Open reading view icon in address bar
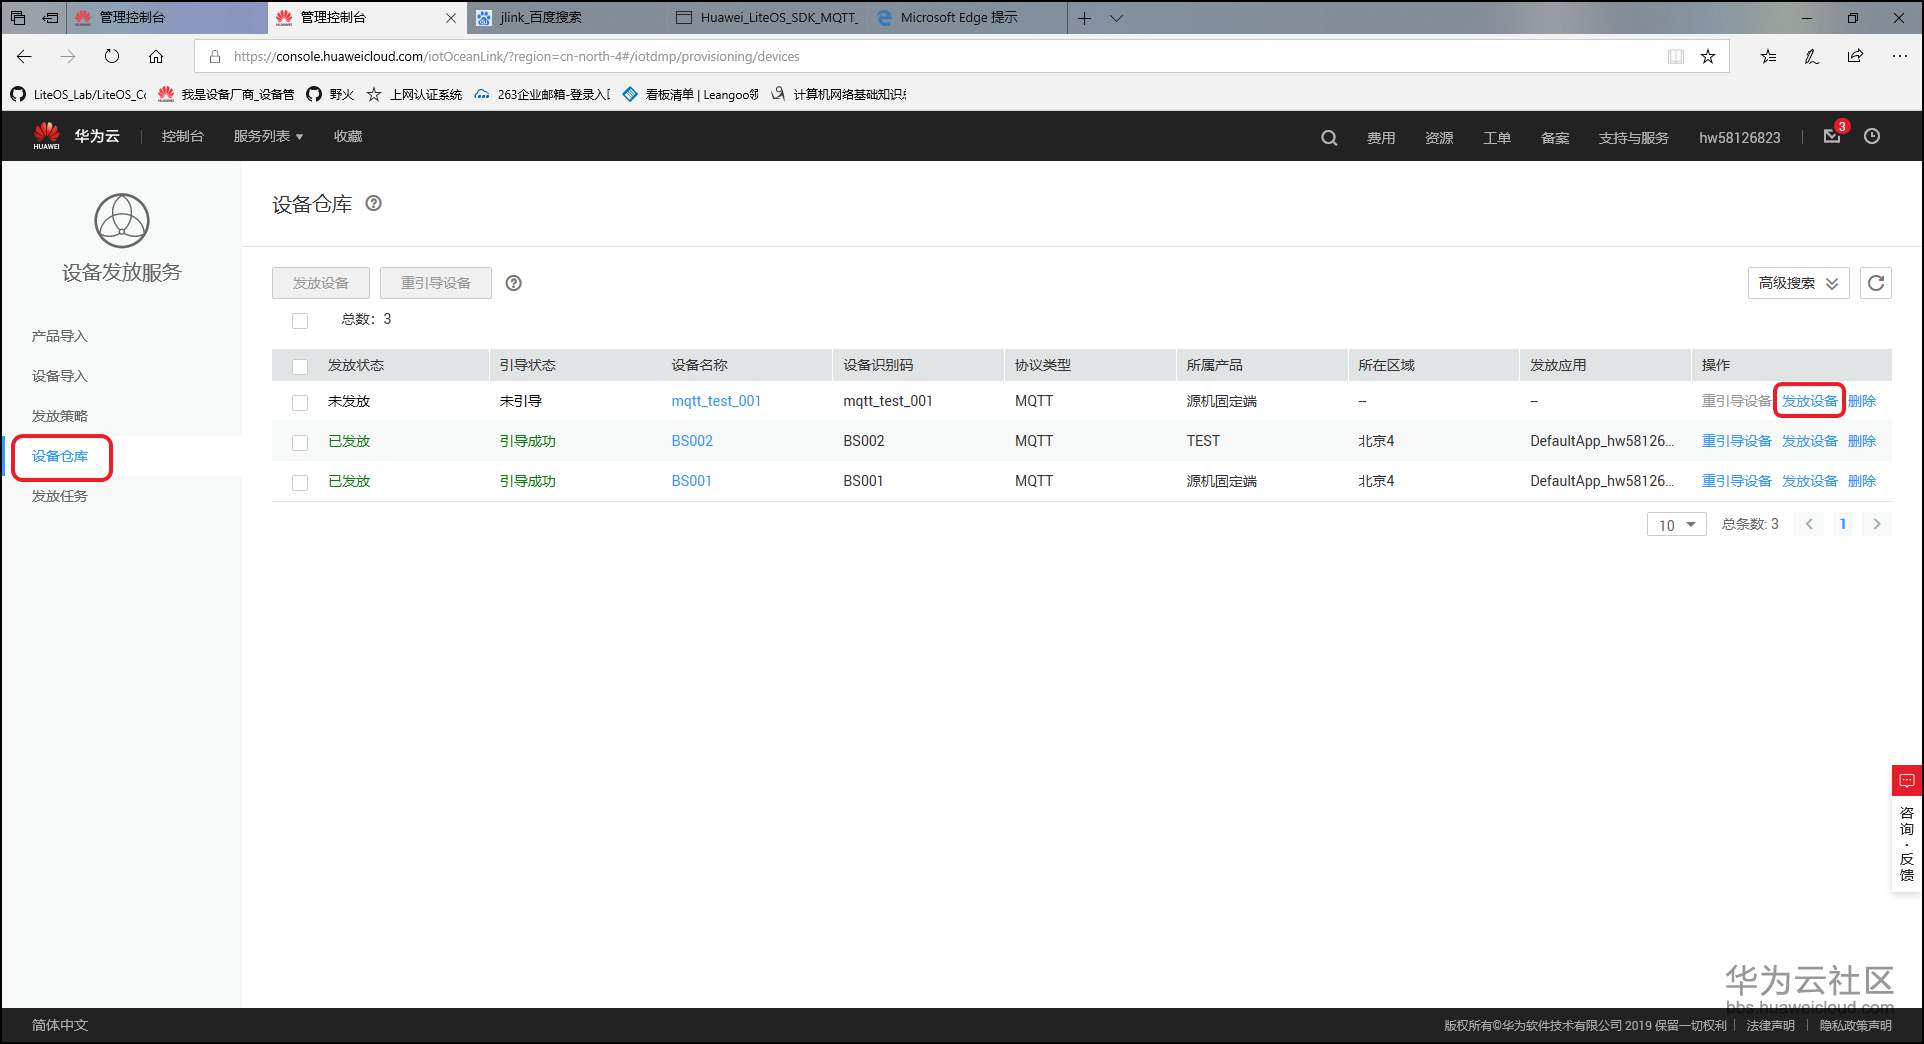This screenshot has width=1924, height=1044. pyautogui.click(x=1676, y=56)
